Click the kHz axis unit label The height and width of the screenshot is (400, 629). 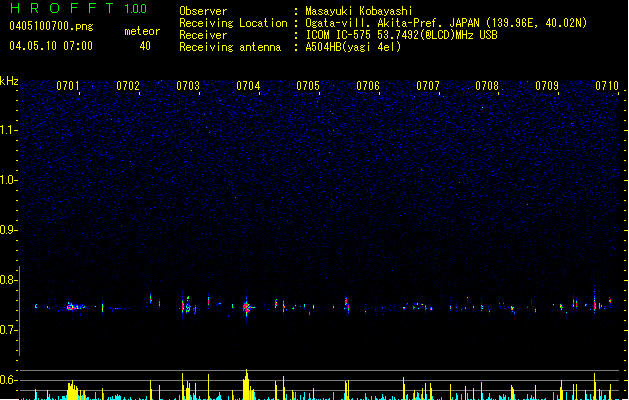coord(9,81)
